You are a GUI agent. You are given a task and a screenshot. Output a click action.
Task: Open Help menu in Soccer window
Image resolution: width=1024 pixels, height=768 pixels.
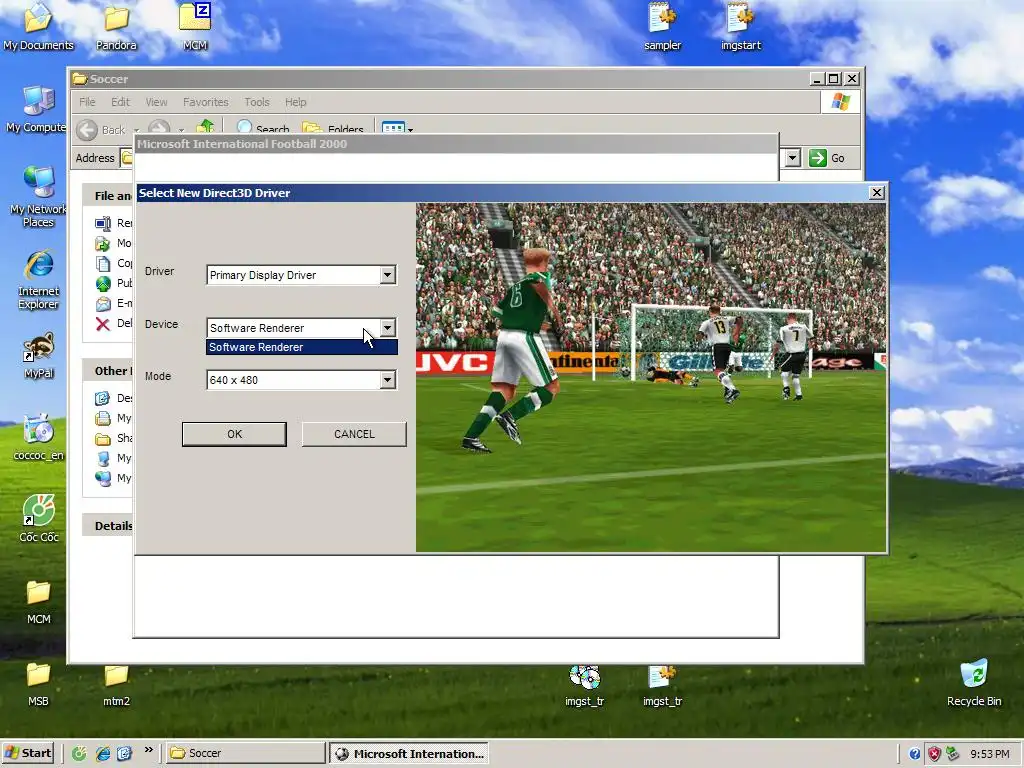295,102
